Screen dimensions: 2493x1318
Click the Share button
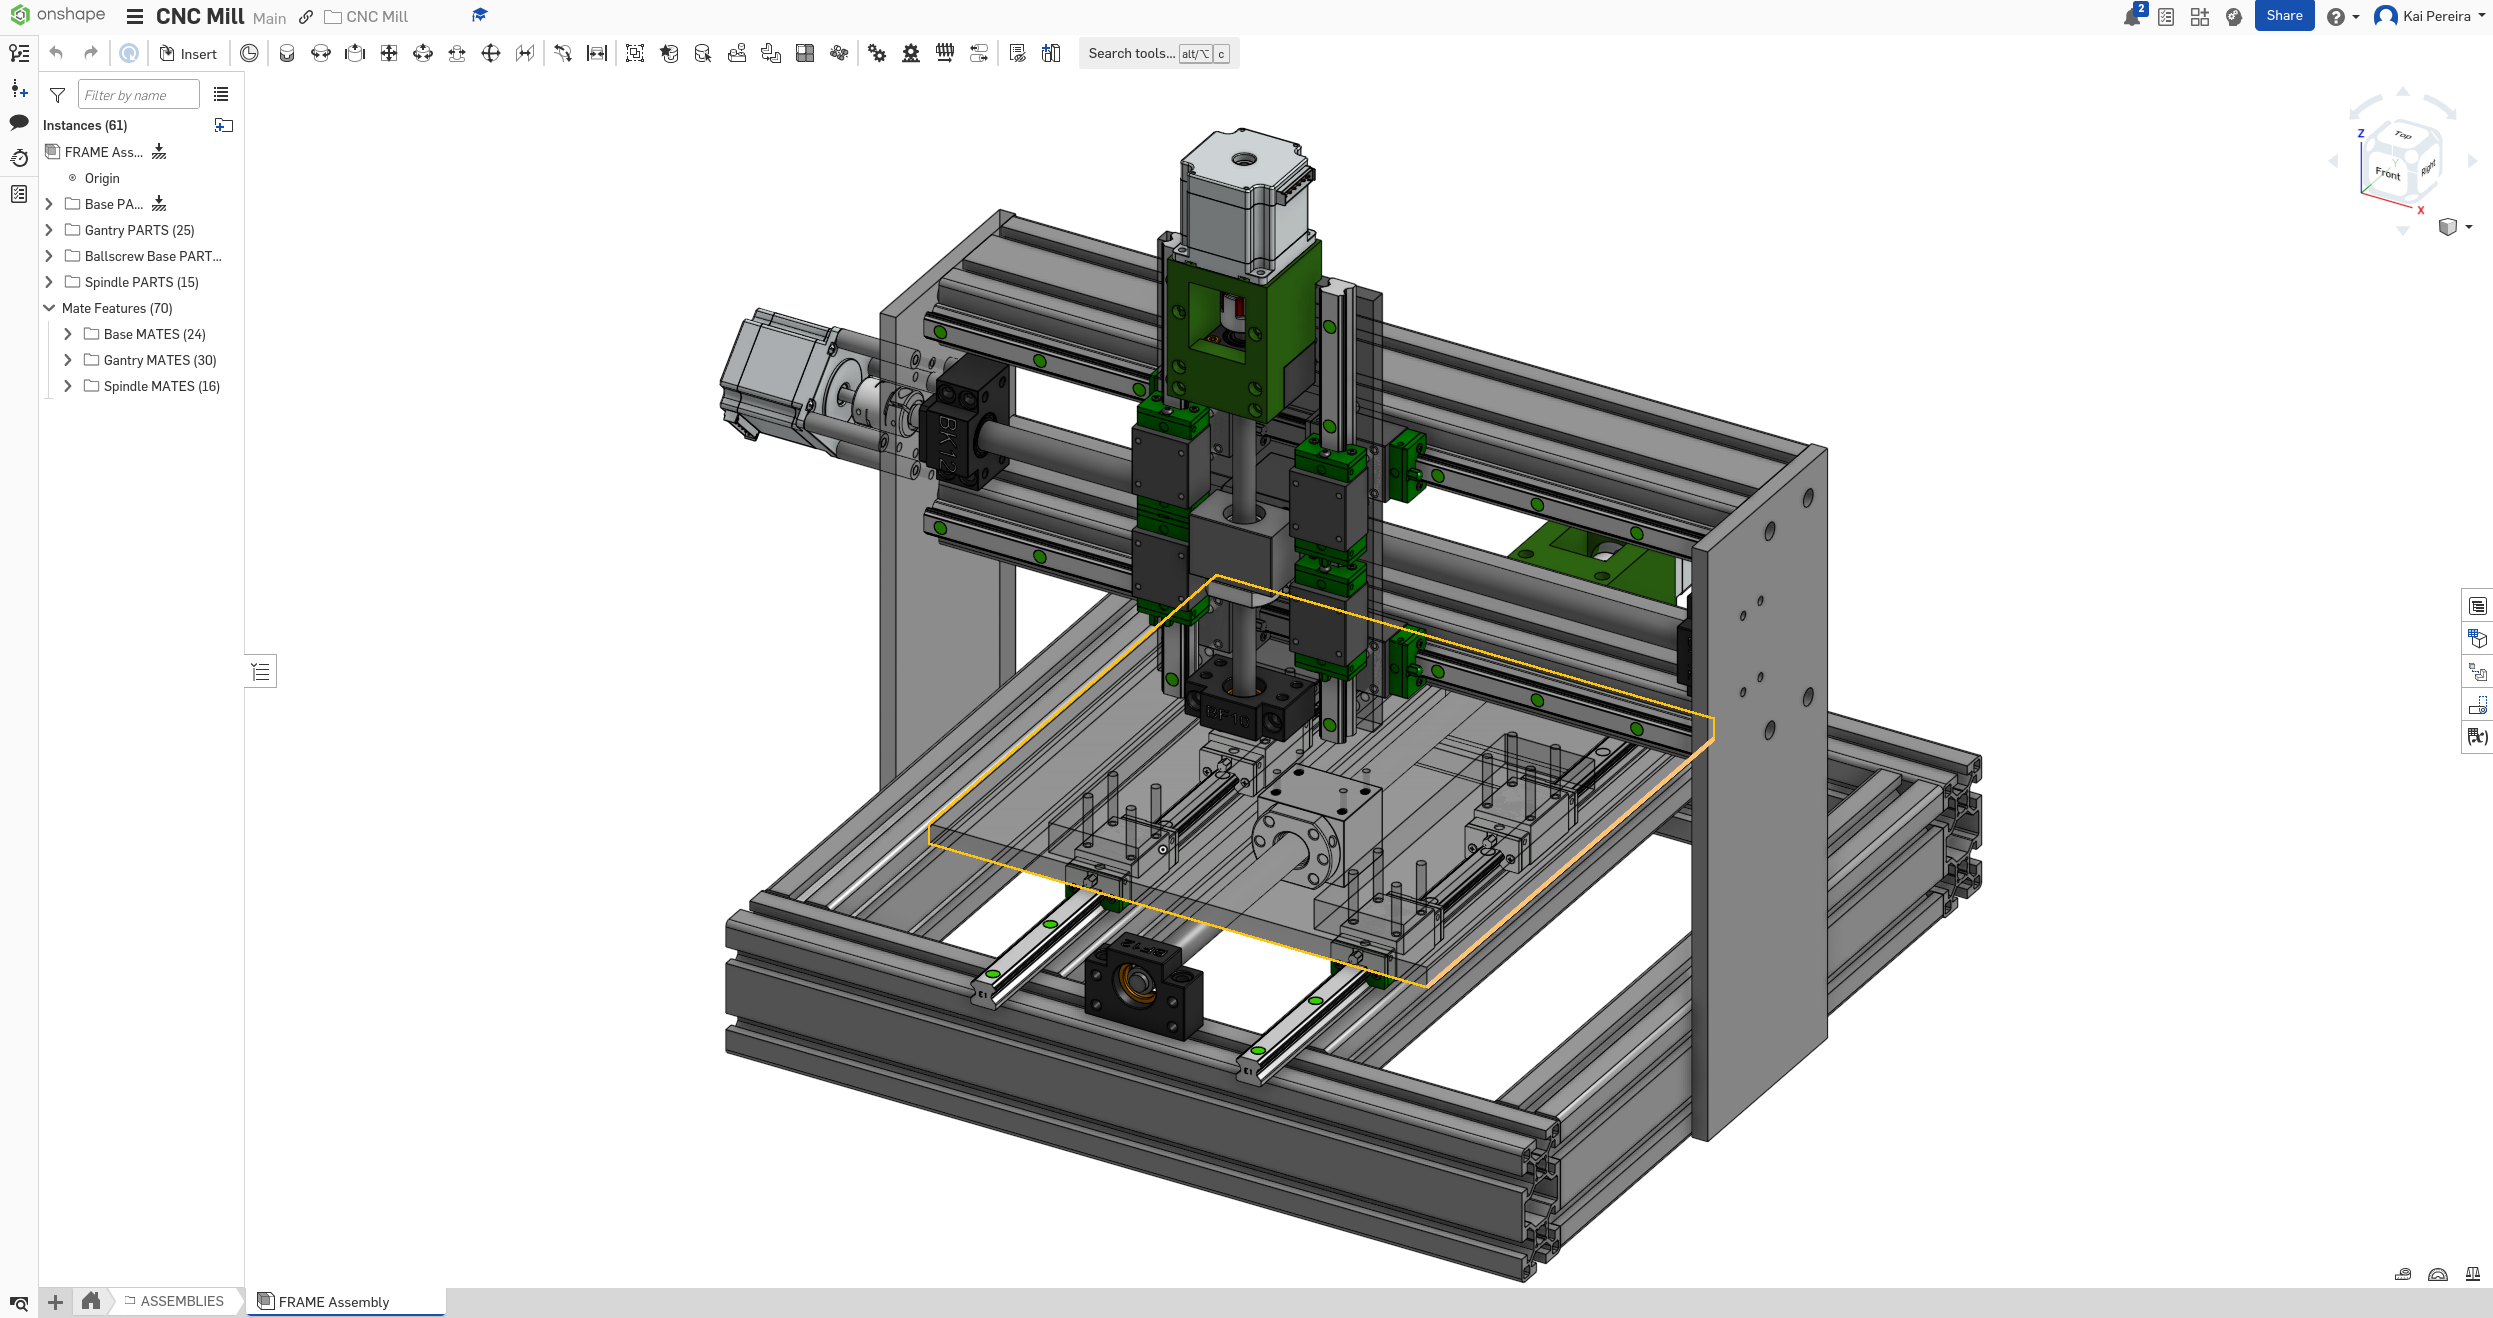(x=2283, y=16)
